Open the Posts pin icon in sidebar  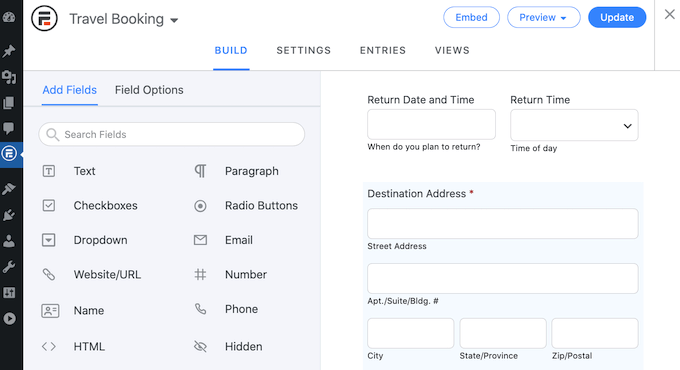tap(9, 51)
